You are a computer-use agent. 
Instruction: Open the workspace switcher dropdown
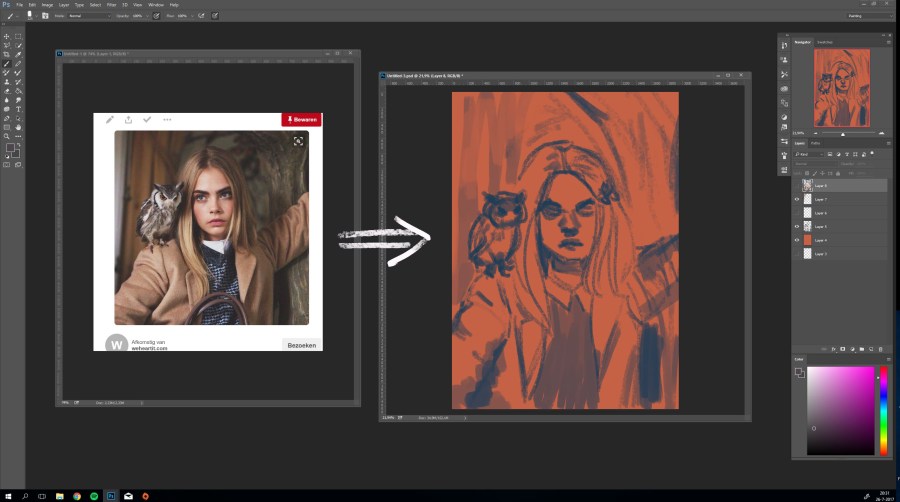(867, 16)
